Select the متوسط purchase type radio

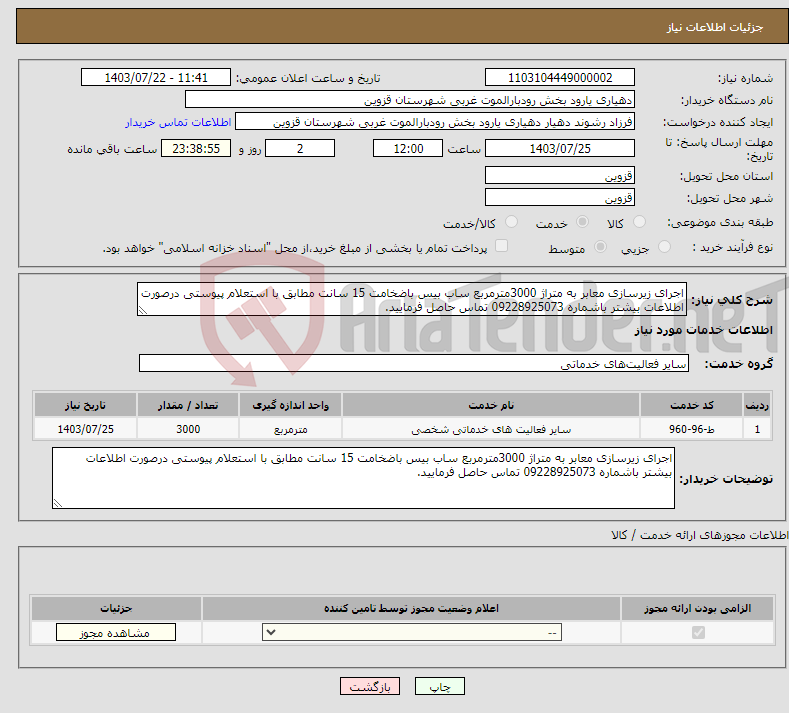(x=600, y=247)
